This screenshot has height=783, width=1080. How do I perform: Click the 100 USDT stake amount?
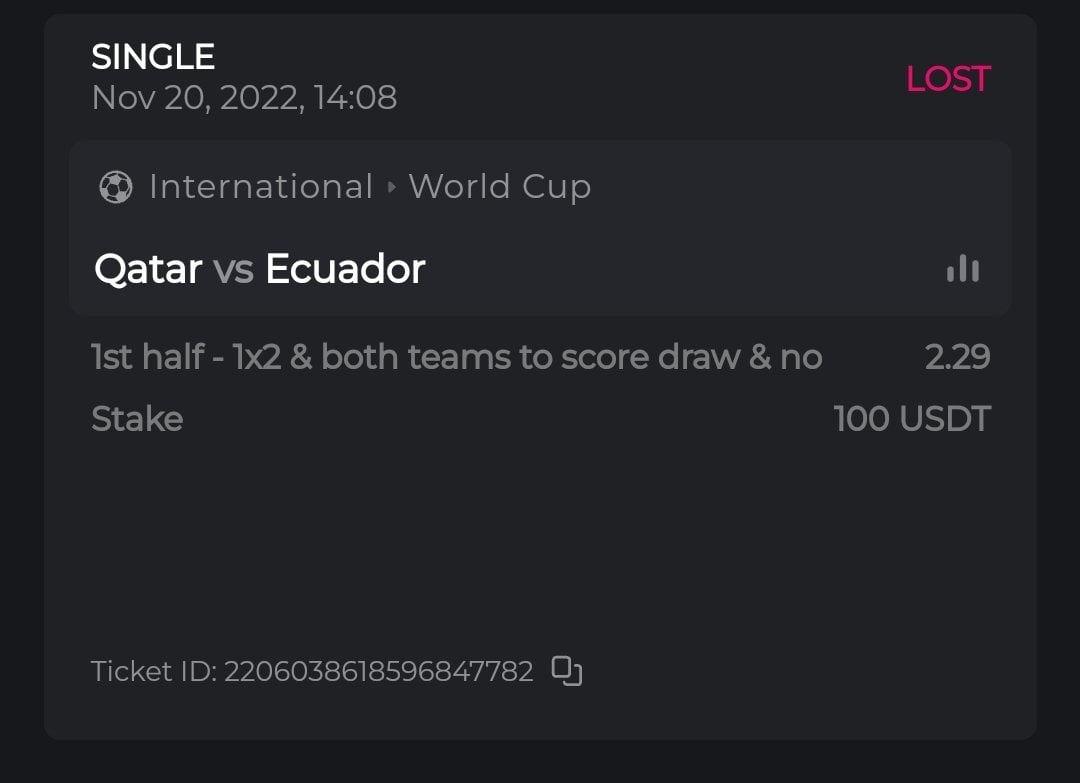[912, 419]
